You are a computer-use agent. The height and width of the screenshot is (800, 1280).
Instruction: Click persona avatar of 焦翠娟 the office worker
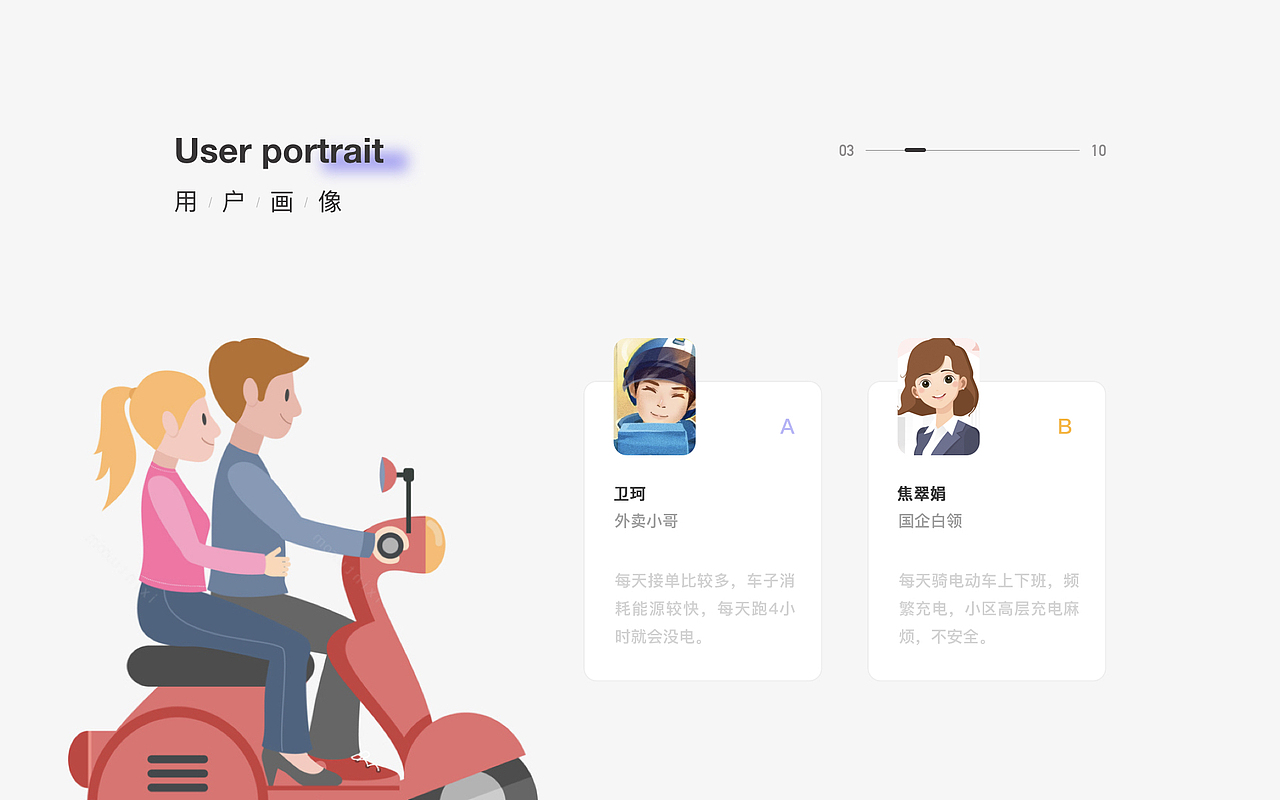[x=938, y=397]
